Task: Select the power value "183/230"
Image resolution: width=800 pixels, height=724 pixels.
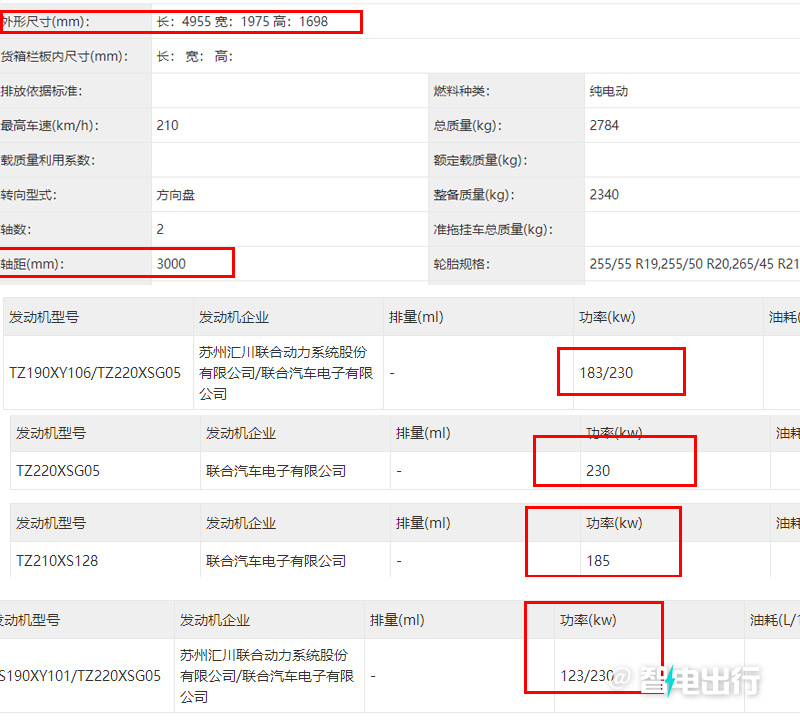Action: coord(606,373)
